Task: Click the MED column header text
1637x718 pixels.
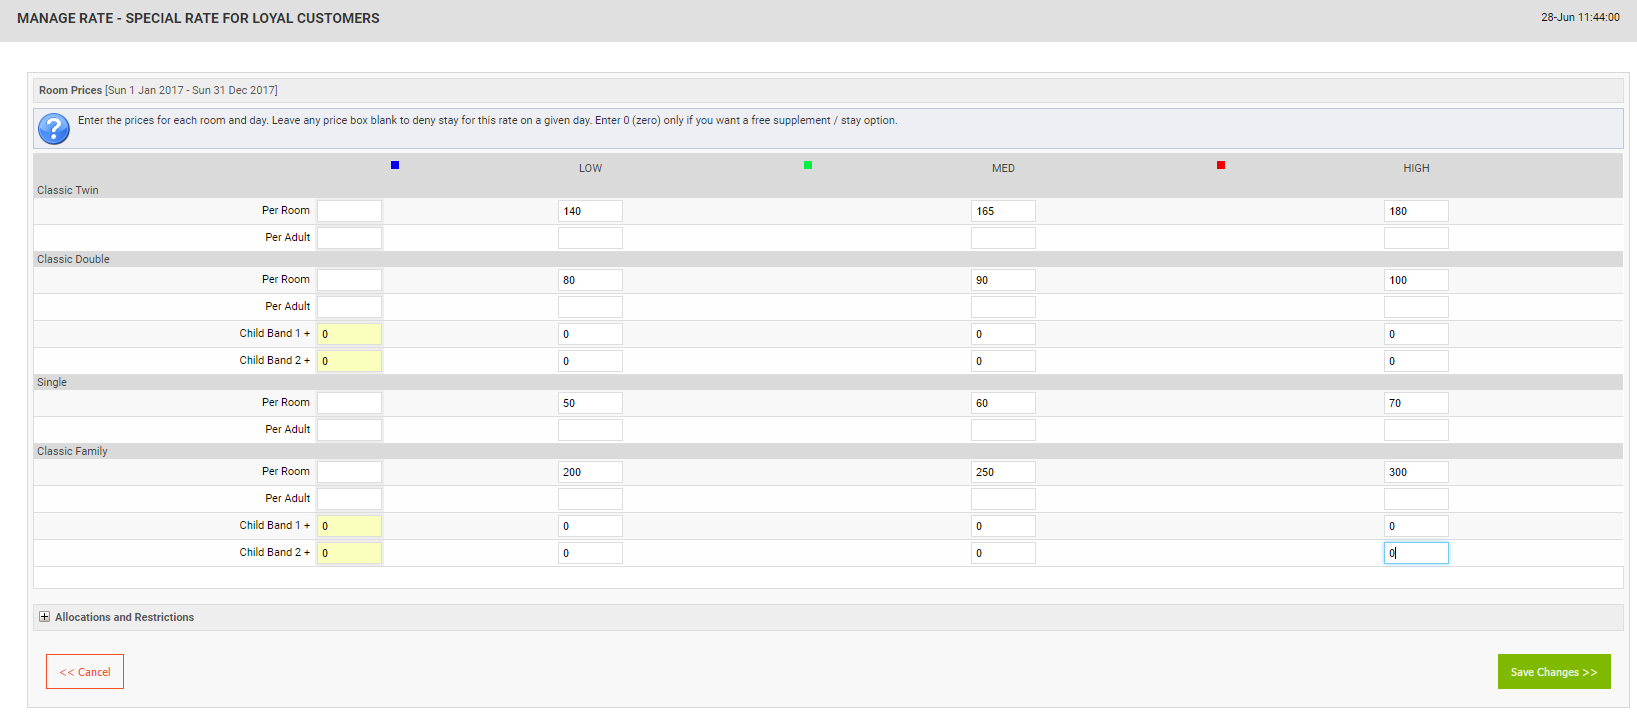Action: (x=1003, y=168)
